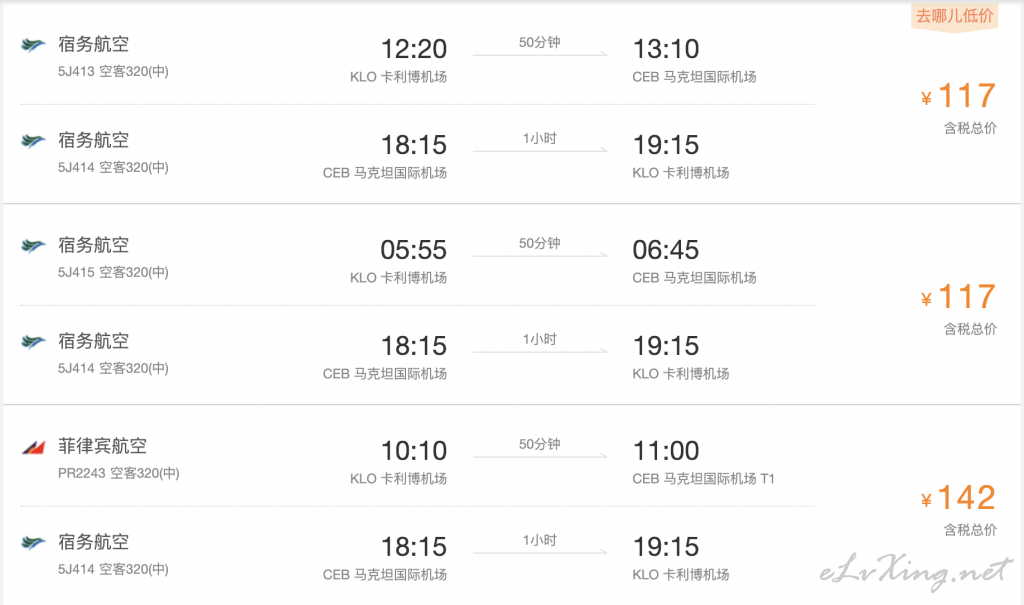Click flight number 5J413 空客320(中)

[113, 72]
